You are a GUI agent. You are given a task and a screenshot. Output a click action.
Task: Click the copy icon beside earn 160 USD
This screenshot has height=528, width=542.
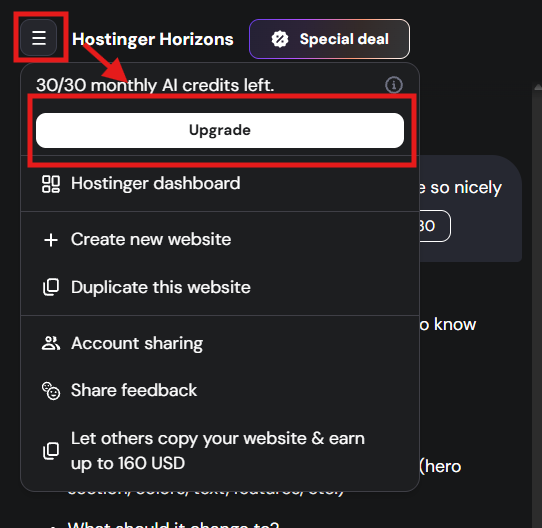[51, 451]
